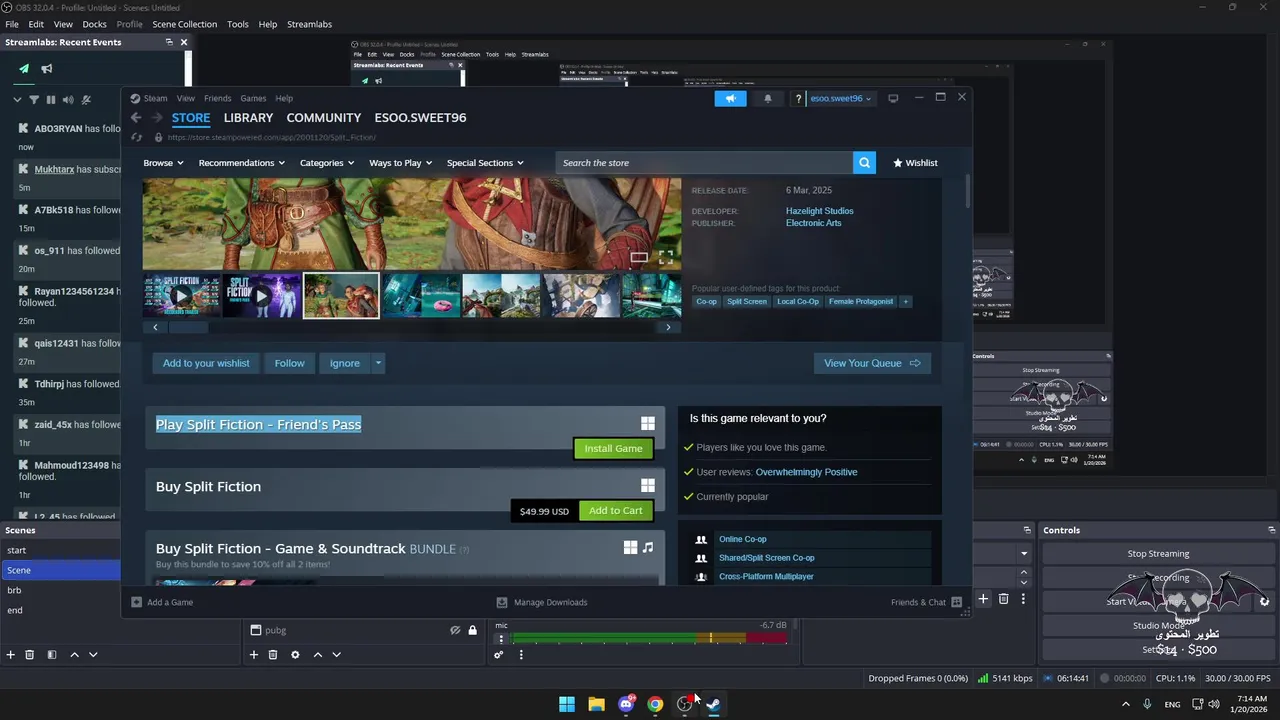Image resolution: width=1280 pixels, height=720 pixels.
Task: Pause the Streamlabs event queue
Action: click(x=51, y=100)
